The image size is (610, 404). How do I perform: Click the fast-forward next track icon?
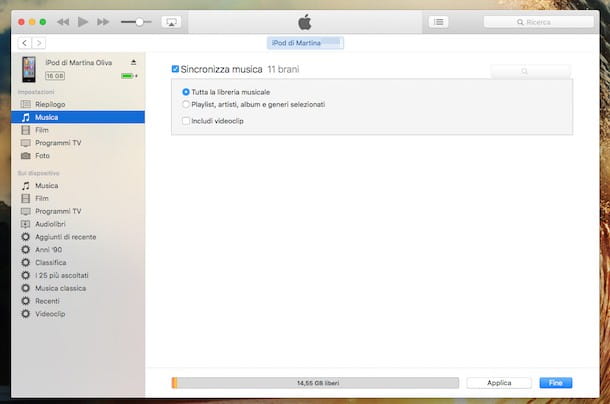point(103,22)
